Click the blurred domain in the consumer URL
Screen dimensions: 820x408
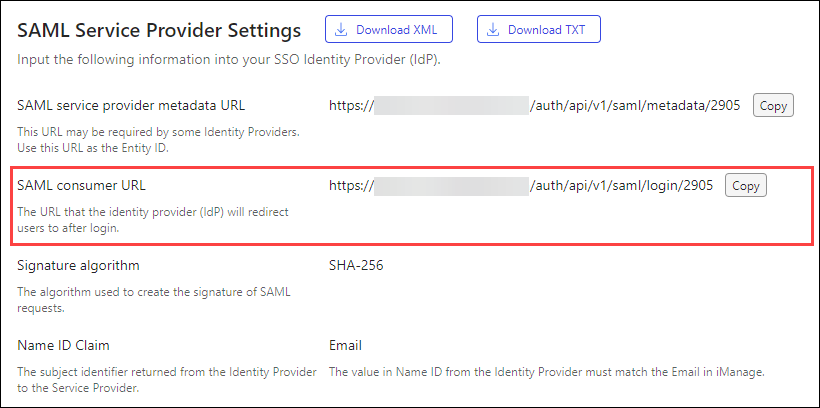tap(452, 186)
